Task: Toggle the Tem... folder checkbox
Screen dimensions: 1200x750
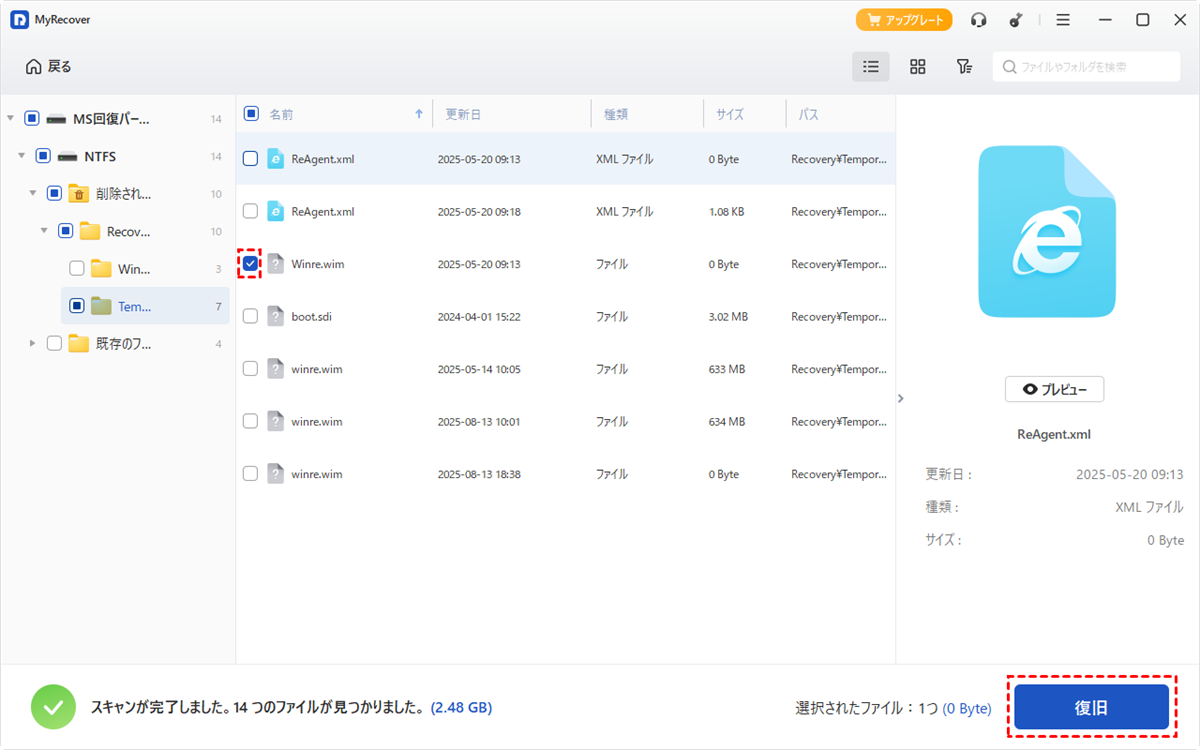Action: click(77, 306)
